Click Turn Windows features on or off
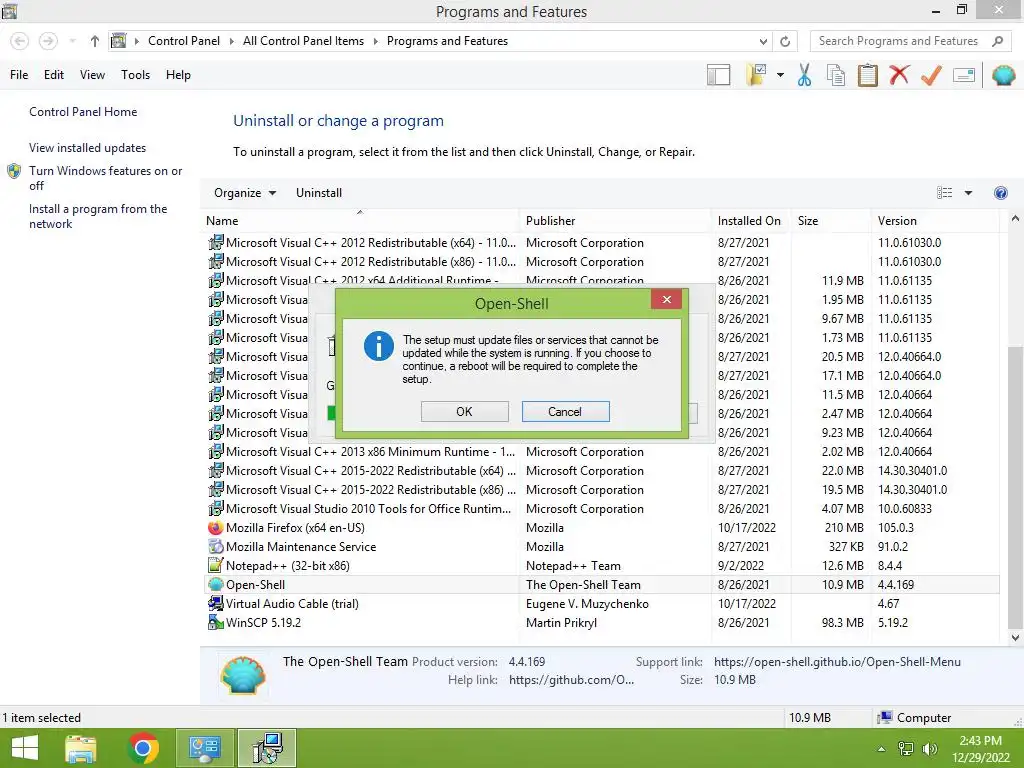 [x=105, y=178]
